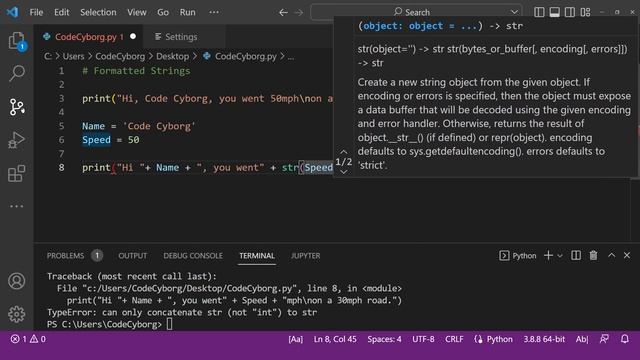Click the Ab| status bar item
Viewport: 640px width, 360px height.
[582, 339]
